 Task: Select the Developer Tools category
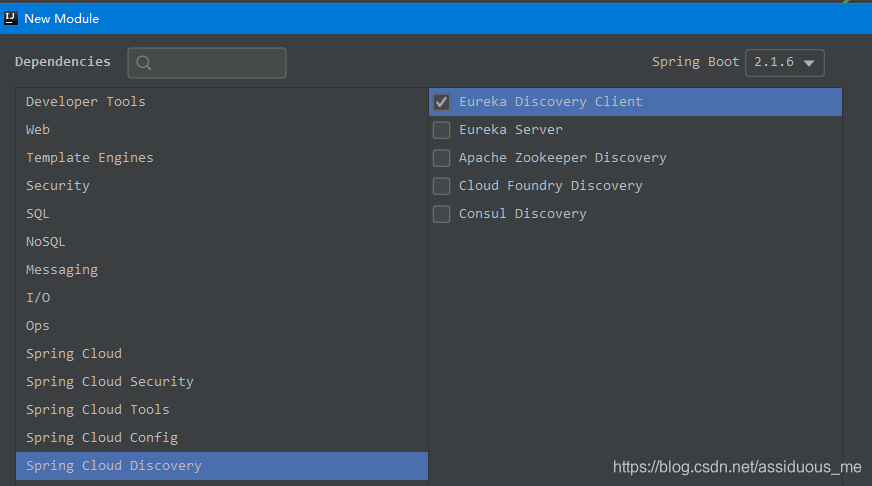pos(222,102)
